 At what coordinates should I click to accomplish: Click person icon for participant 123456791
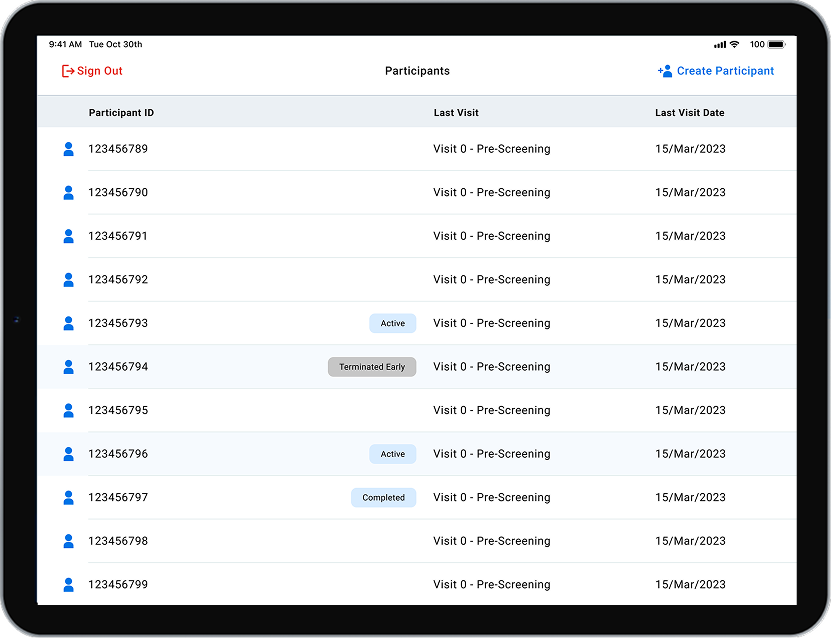point(69,237)
